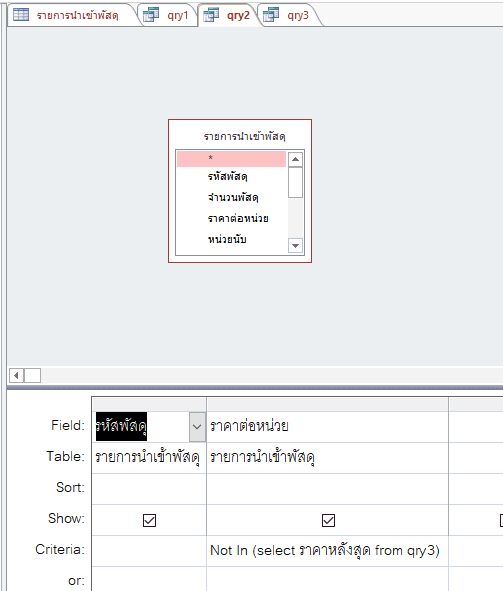Open the Field dropdown for รหัสพัสดุ
Viewport: 503px width, 591px height.
coord(197,427)
